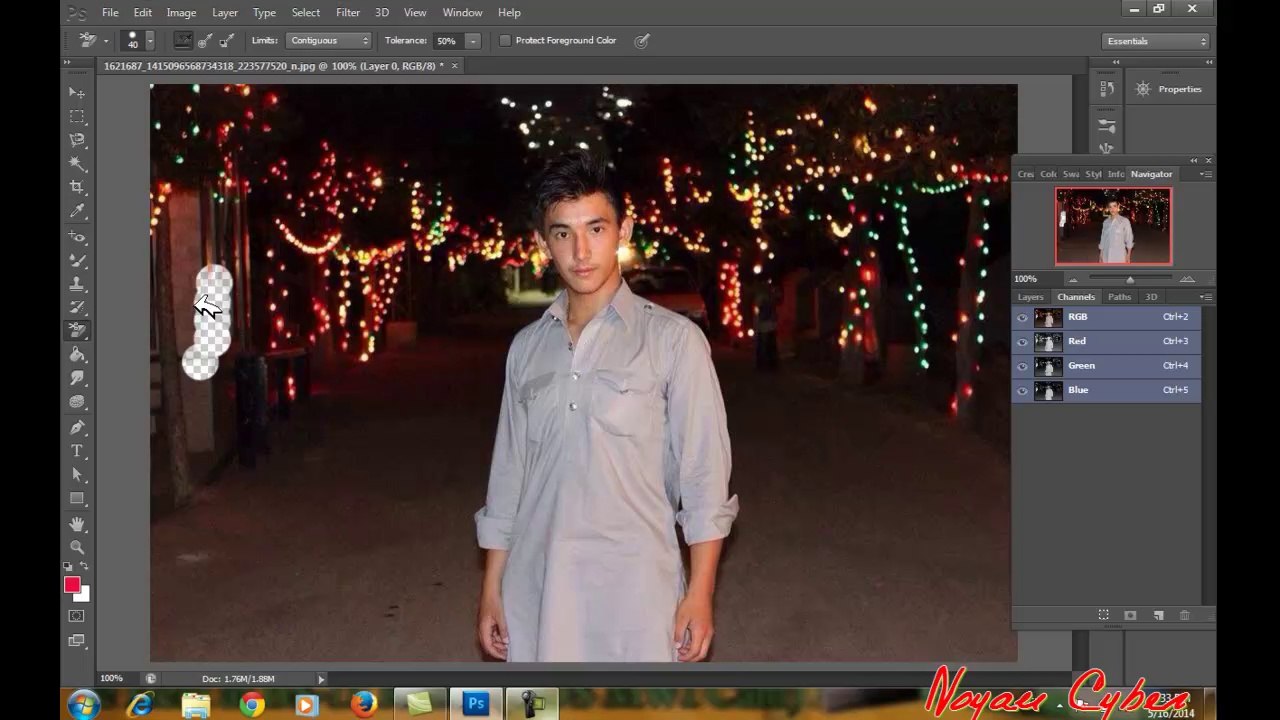1280x720 pixels.
Task: Select the Crop tool
Action: point(77,187)
